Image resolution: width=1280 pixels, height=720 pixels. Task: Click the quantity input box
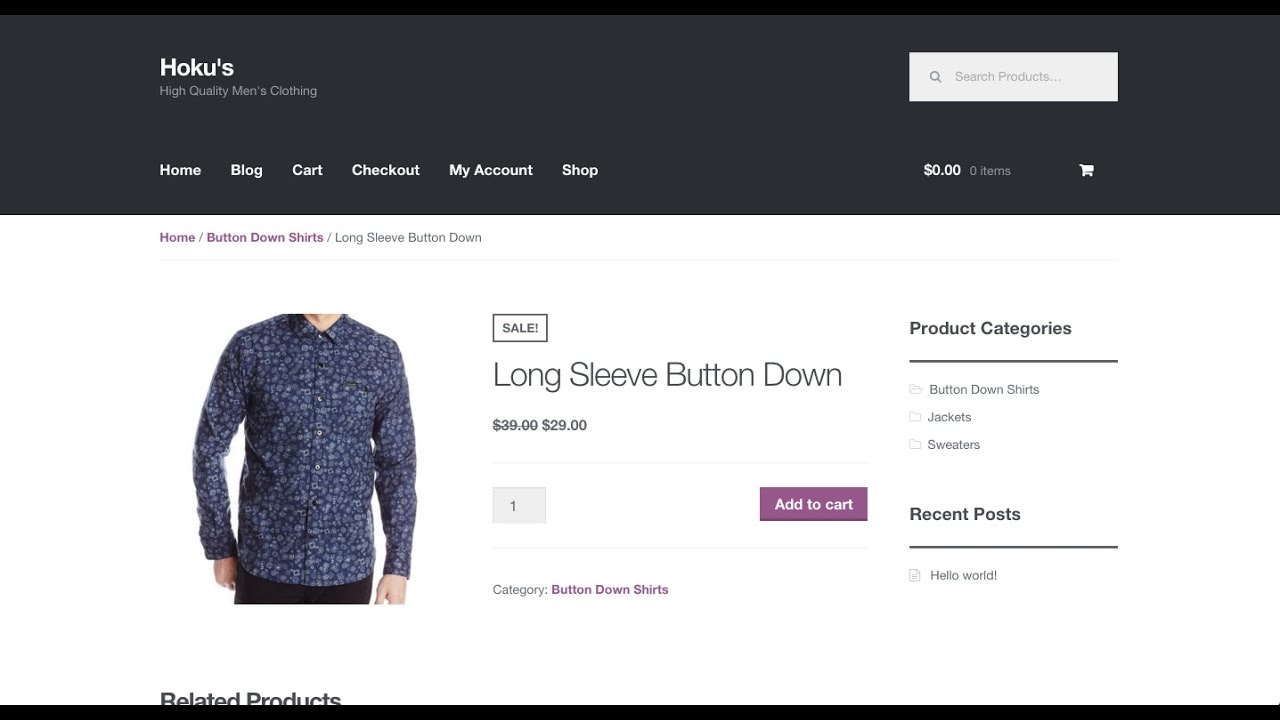coord(518,505)
